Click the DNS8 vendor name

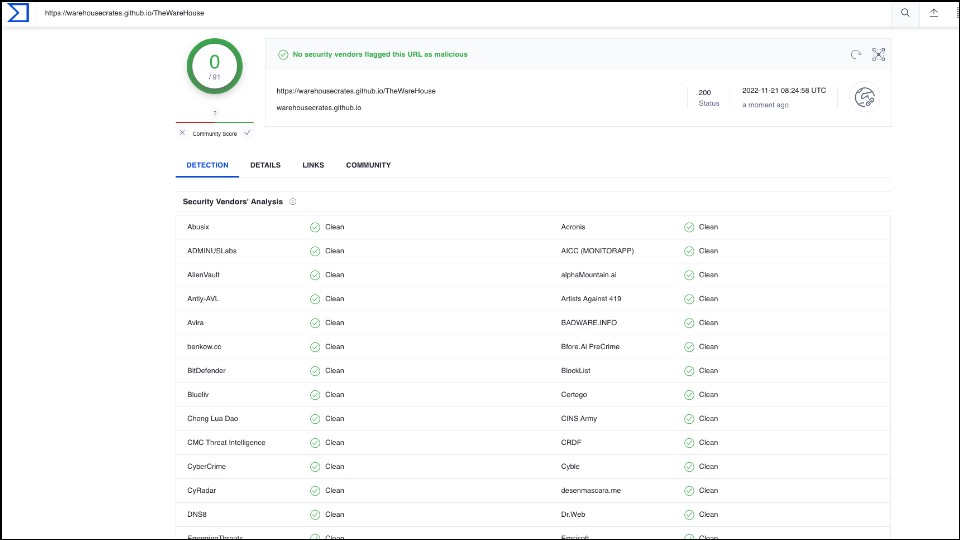(197, 515)
